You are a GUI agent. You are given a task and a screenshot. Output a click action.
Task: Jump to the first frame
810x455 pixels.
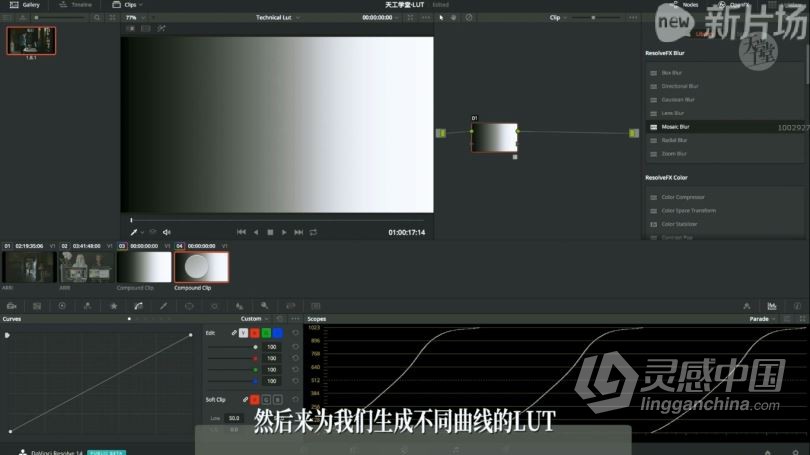[x=241, y=232]
